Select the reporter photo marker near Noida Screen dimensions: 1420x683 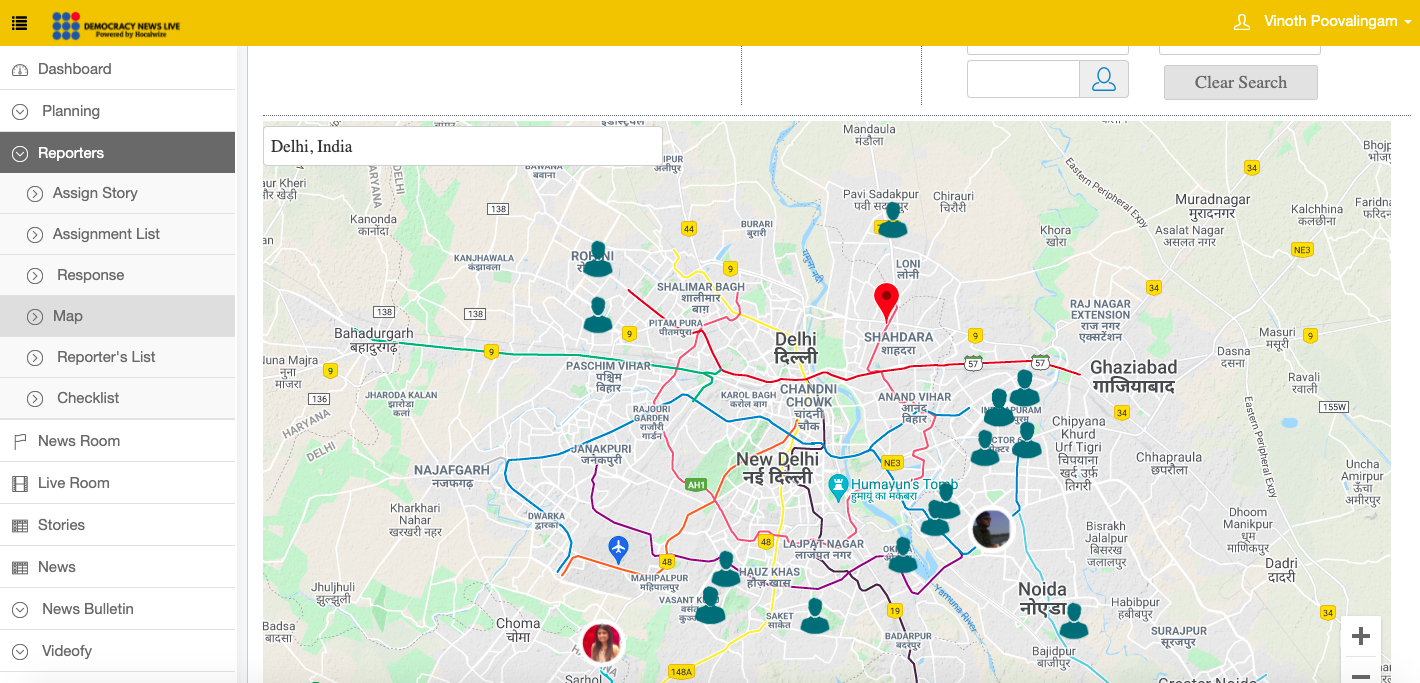coord(992,528)
